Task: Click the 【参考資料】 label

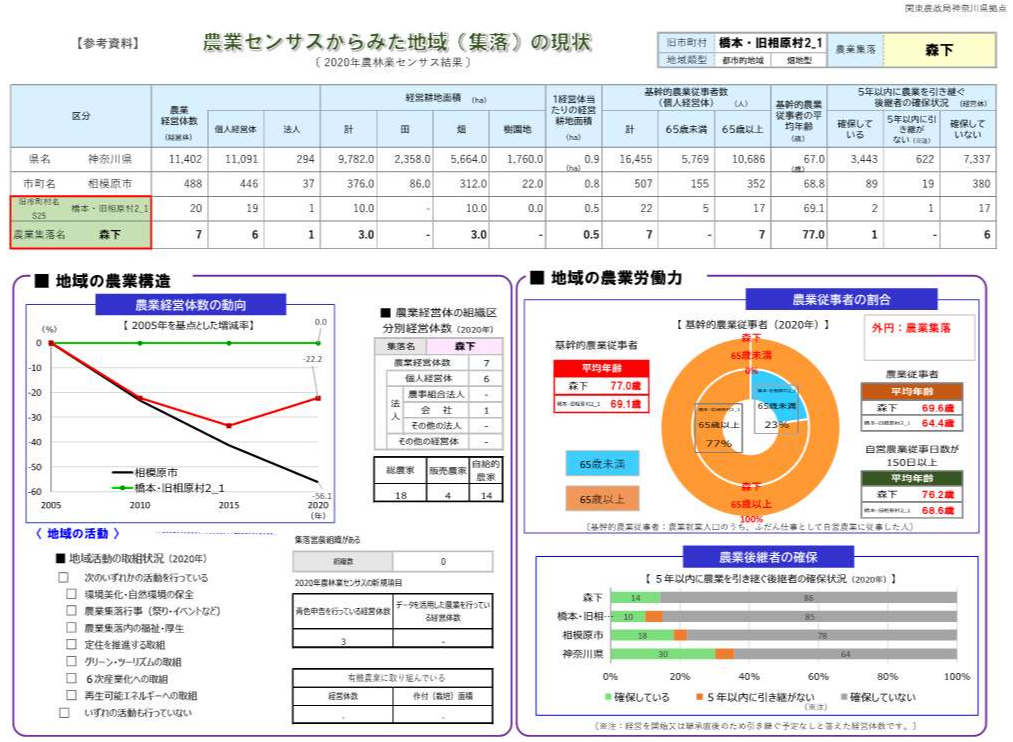Action: 107,43
